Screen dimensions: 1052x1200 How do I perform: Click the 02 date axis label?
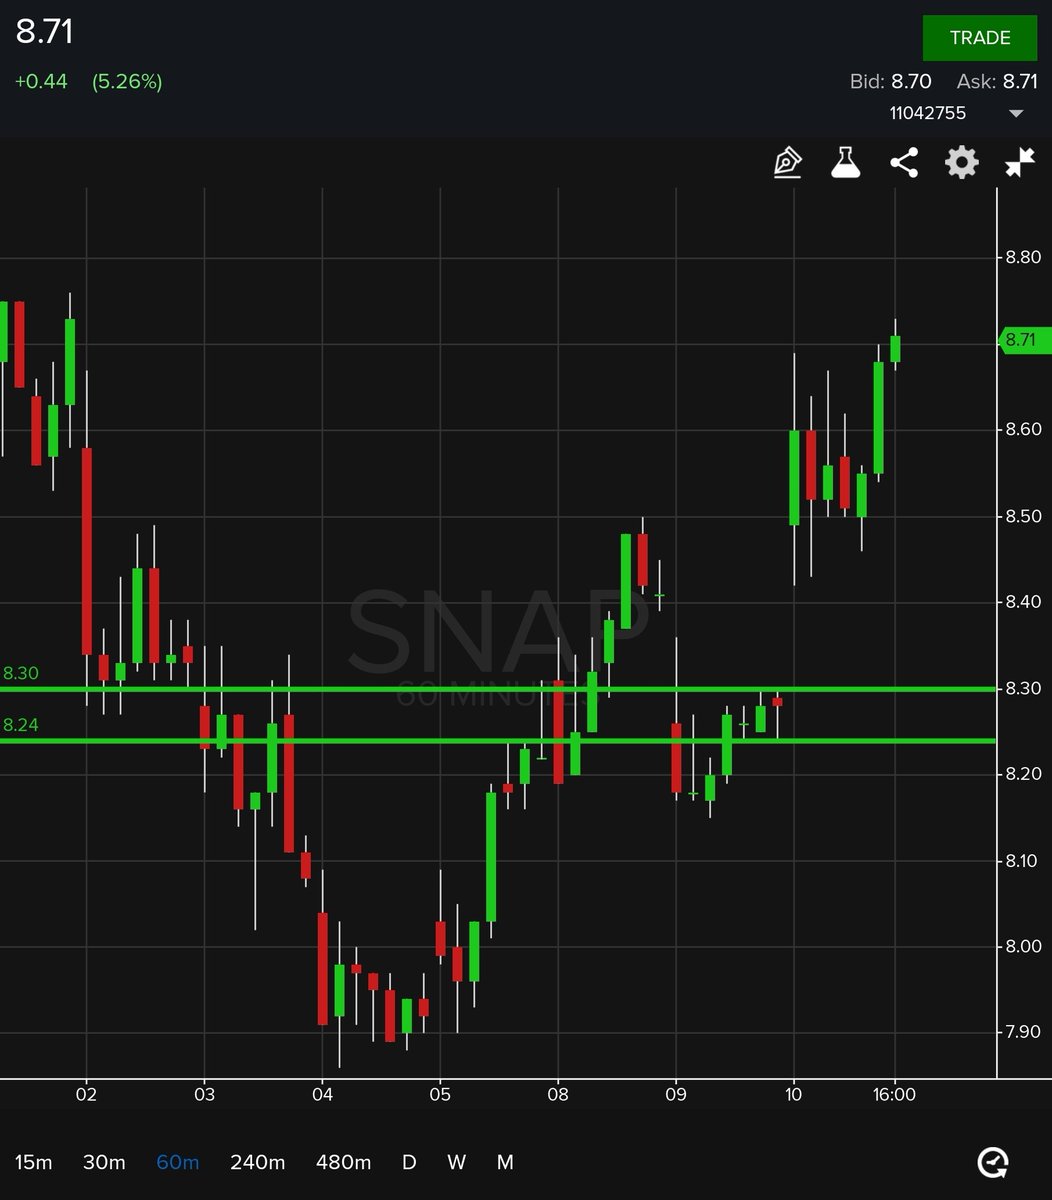coord(86,1094)
